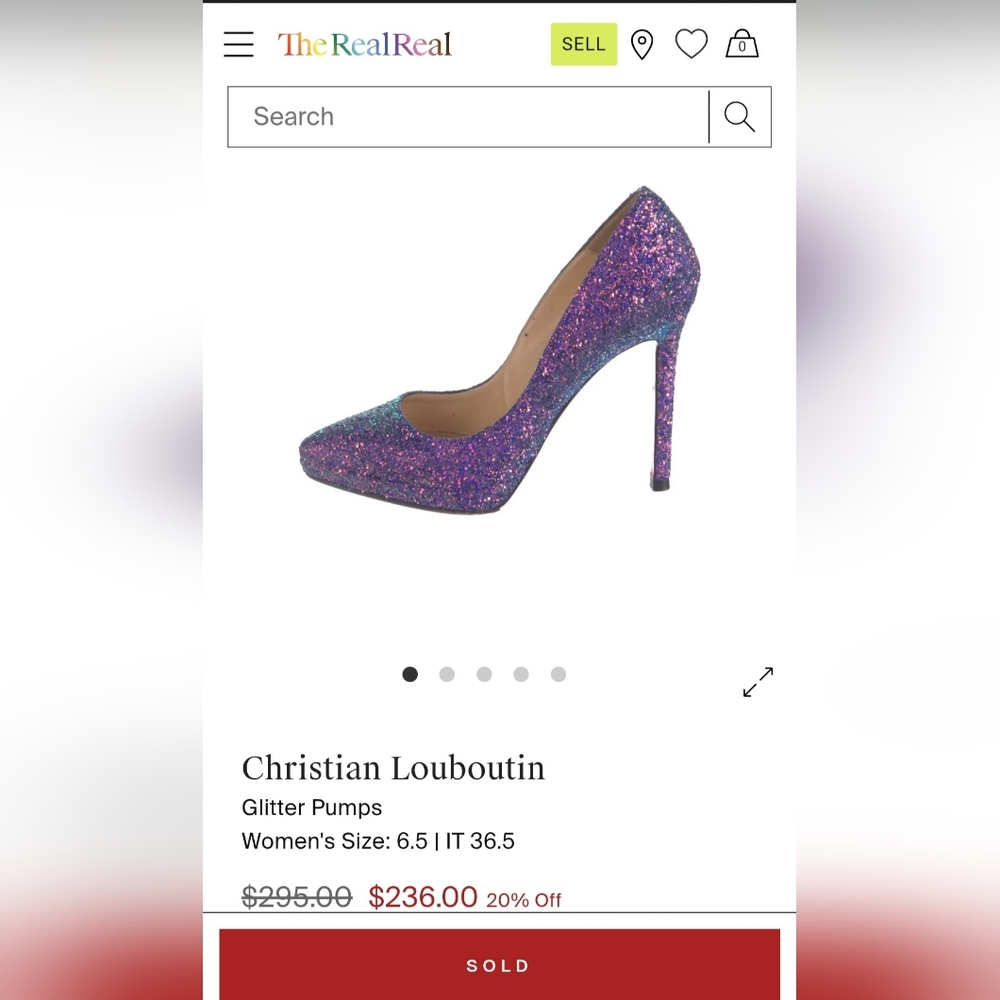1000x1000 pixels.
Task: Open the location finder icon
Action: [641, 44]
